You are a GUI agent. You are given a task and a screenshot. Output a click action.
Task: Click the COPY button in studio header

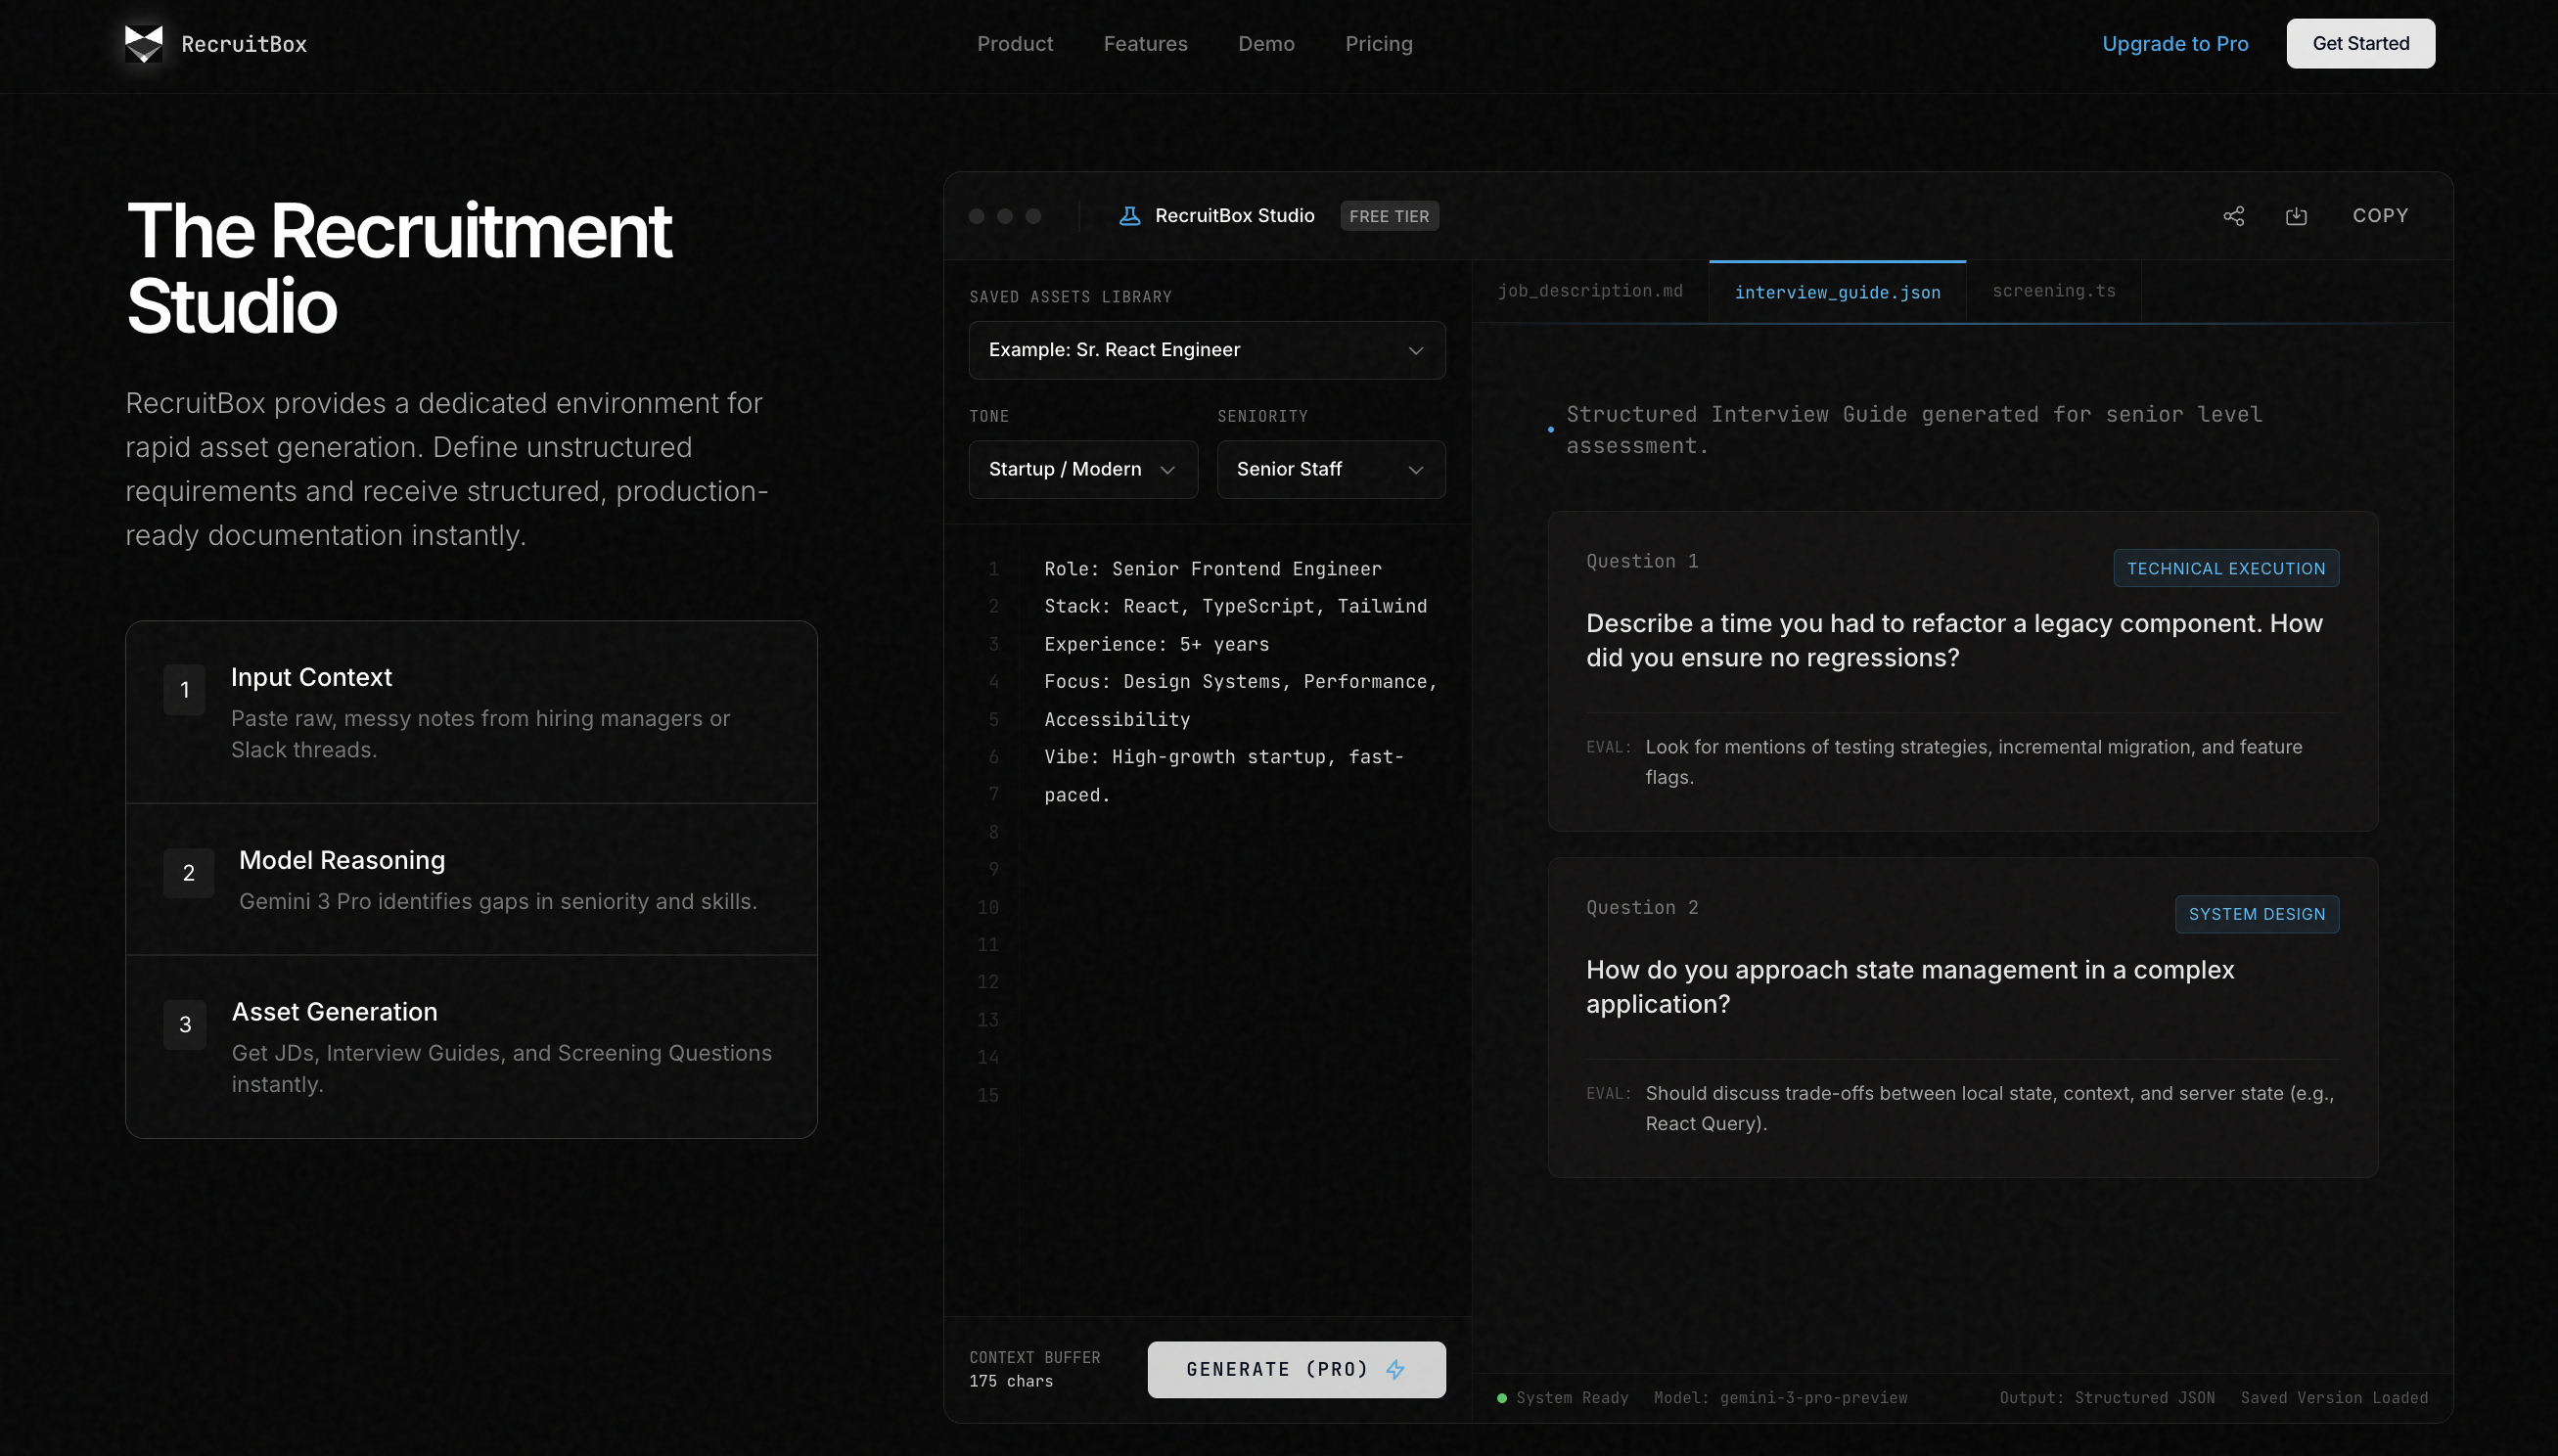click(x=2380, y=216)
